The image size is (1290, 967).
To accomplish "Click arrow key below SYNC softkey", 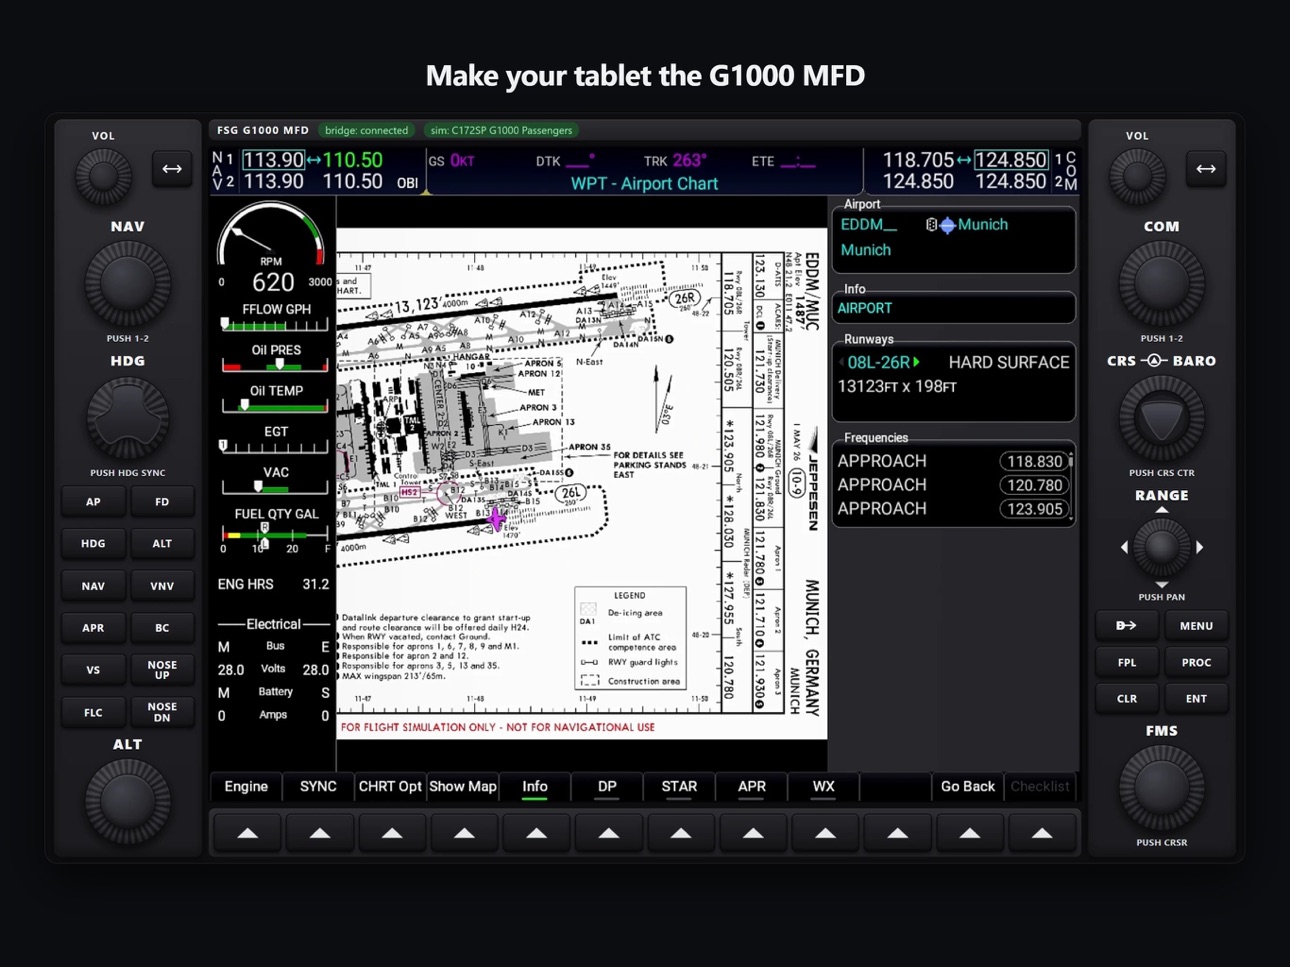I will [319, 832].
